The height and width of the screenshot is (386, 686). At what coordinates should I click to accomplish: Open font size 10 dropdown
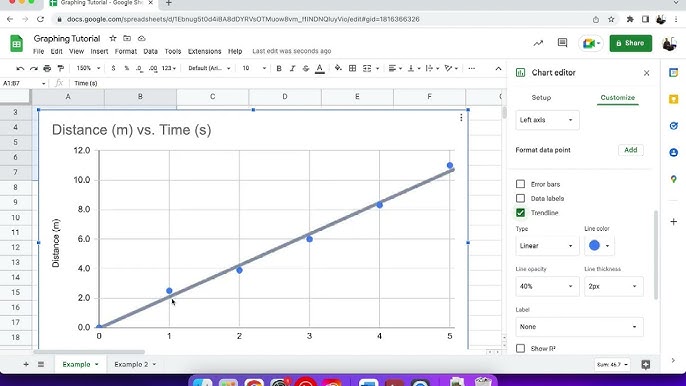point(254,68)
